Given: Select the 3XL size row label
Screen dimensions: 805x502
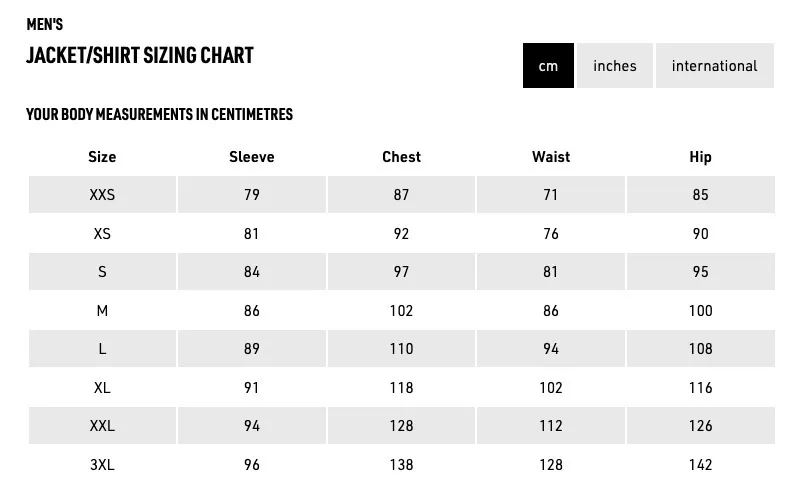Looking at the screenshot, I should click(x=102, y=465).
